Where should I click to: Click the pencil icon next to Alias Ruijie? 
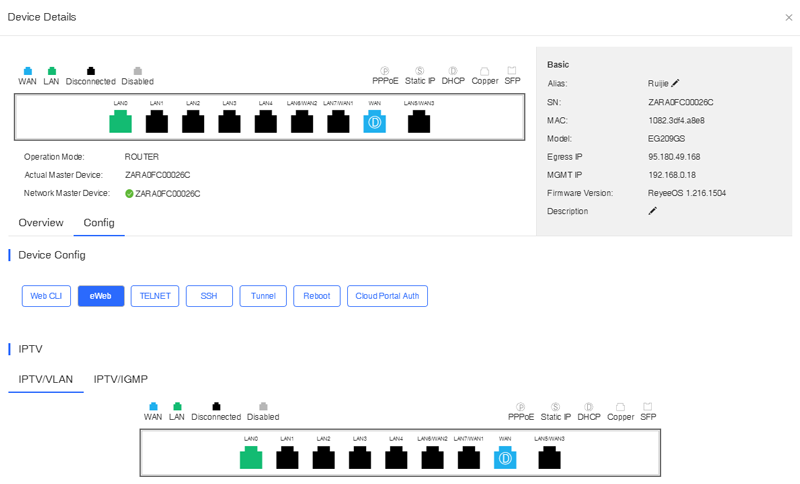coord(676,84)
